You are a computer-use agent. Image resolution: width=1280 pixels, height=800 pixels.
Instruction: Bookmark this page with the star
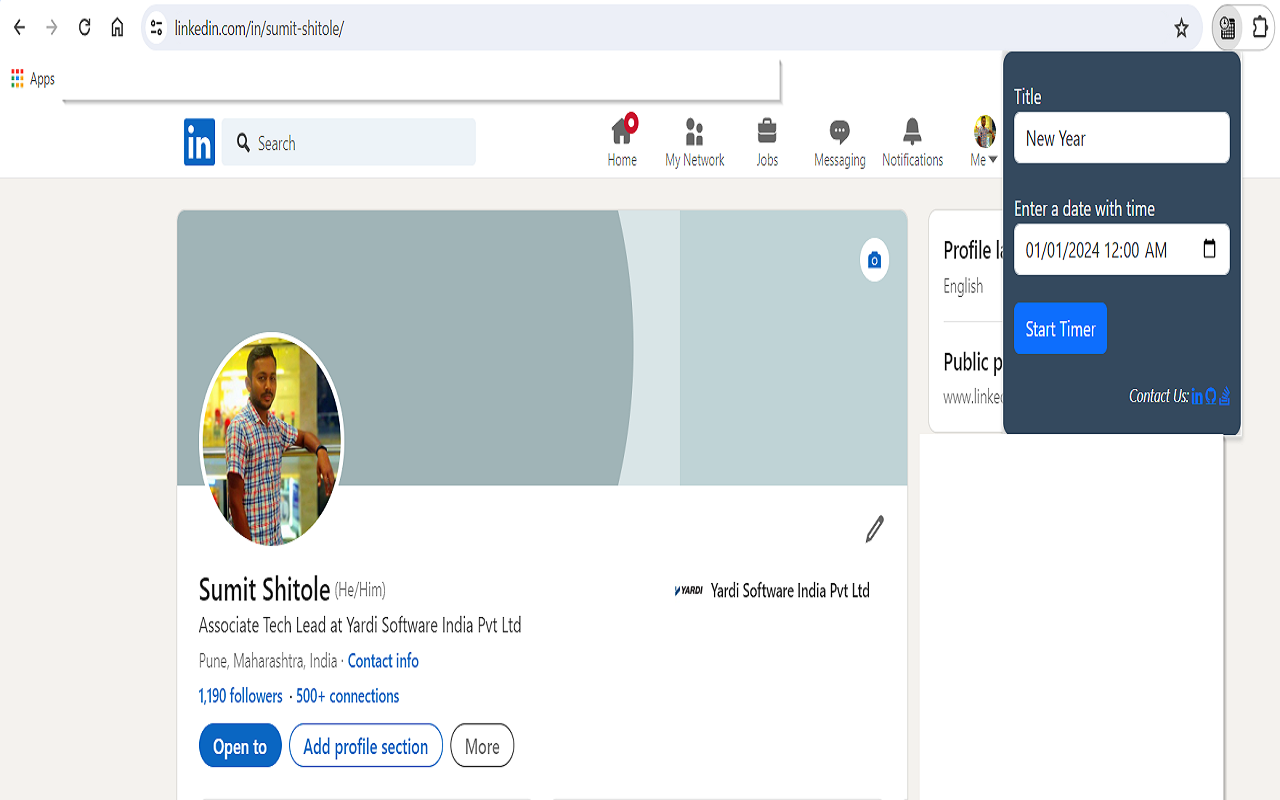1181,28
